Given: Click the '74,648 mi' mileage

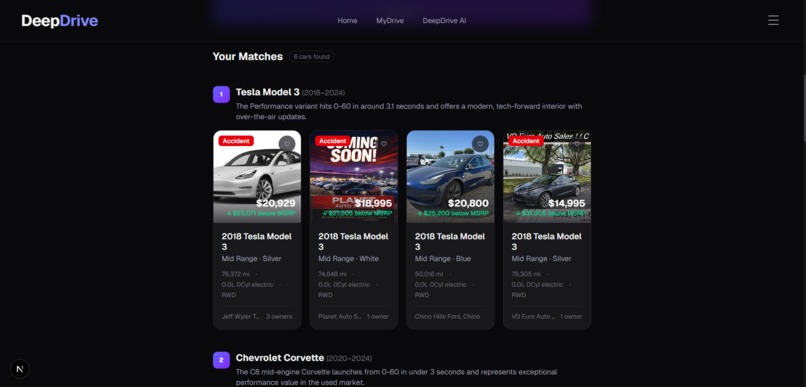Looking at the screenshot, I should click(x=332, y=274).
